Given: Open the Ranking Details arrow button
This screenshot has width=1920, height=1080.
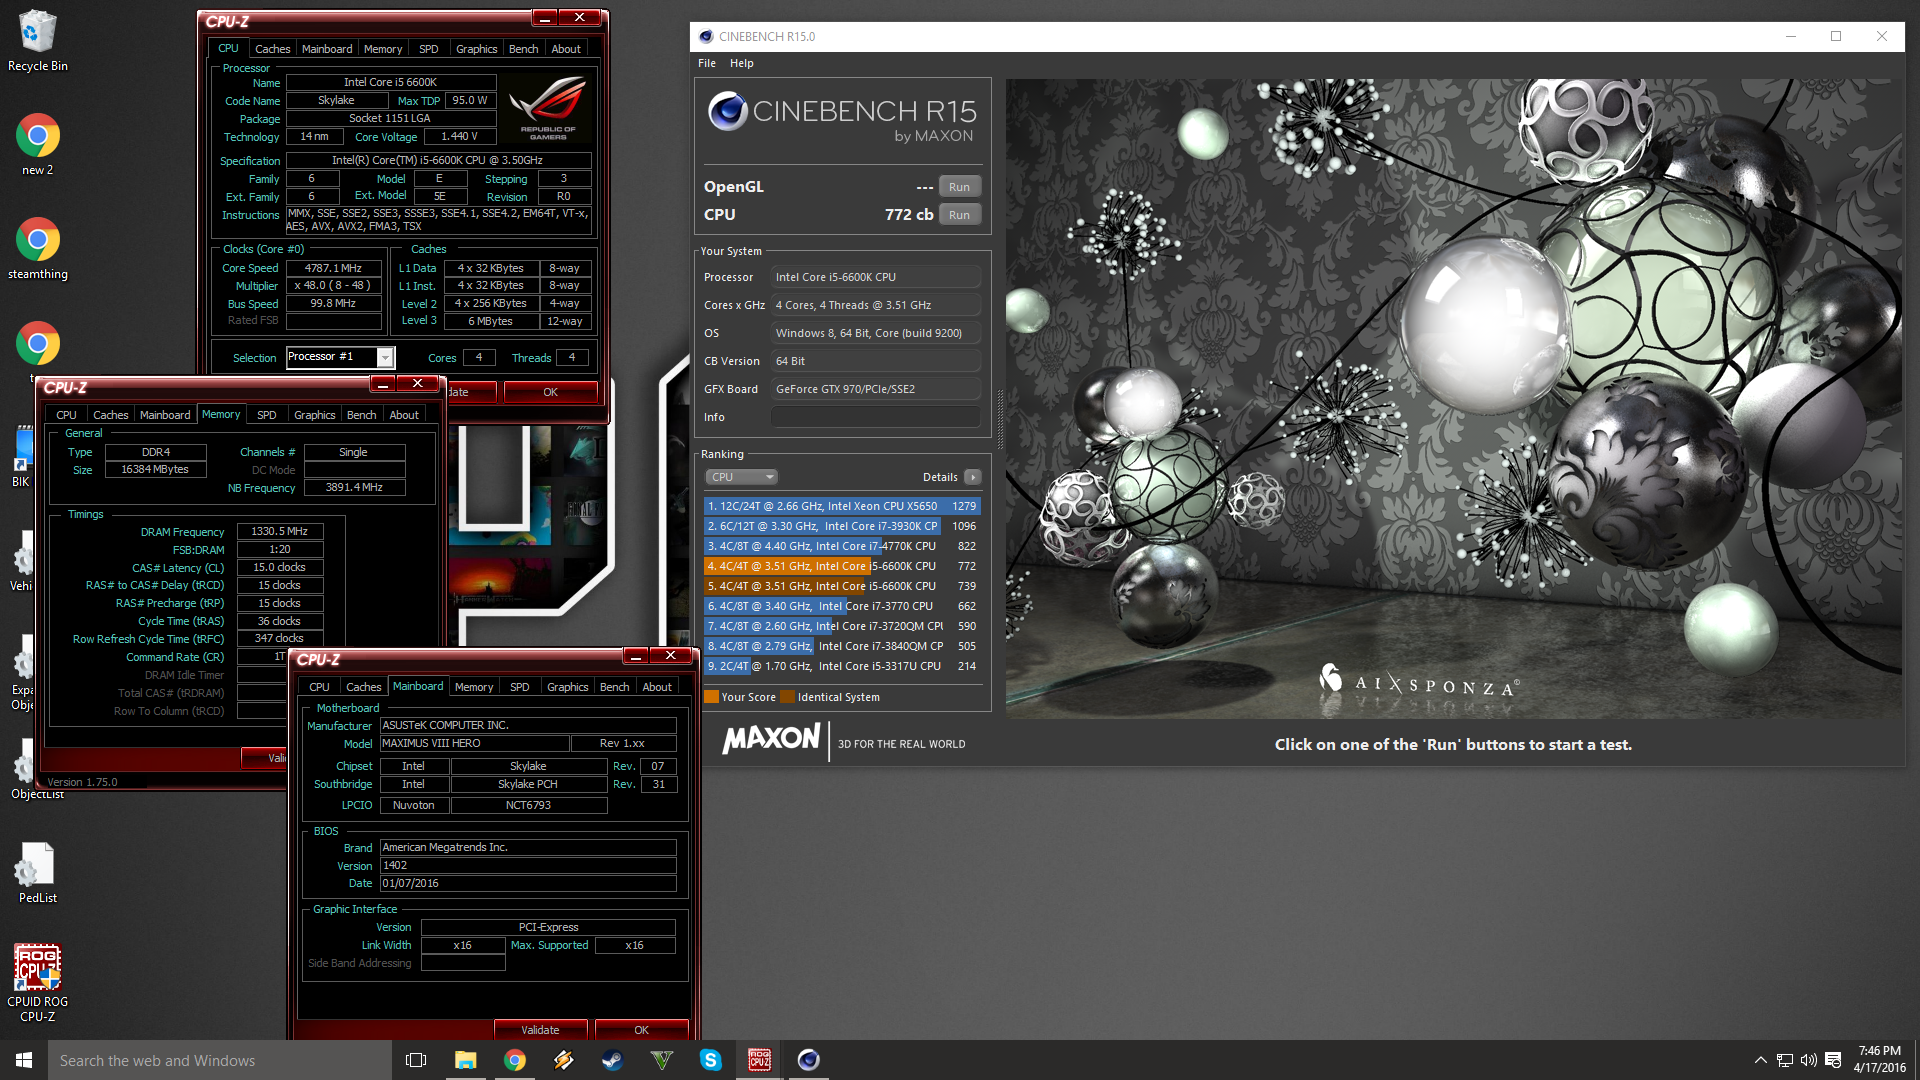Looking at the screenshot, I should tap(972, 478).
